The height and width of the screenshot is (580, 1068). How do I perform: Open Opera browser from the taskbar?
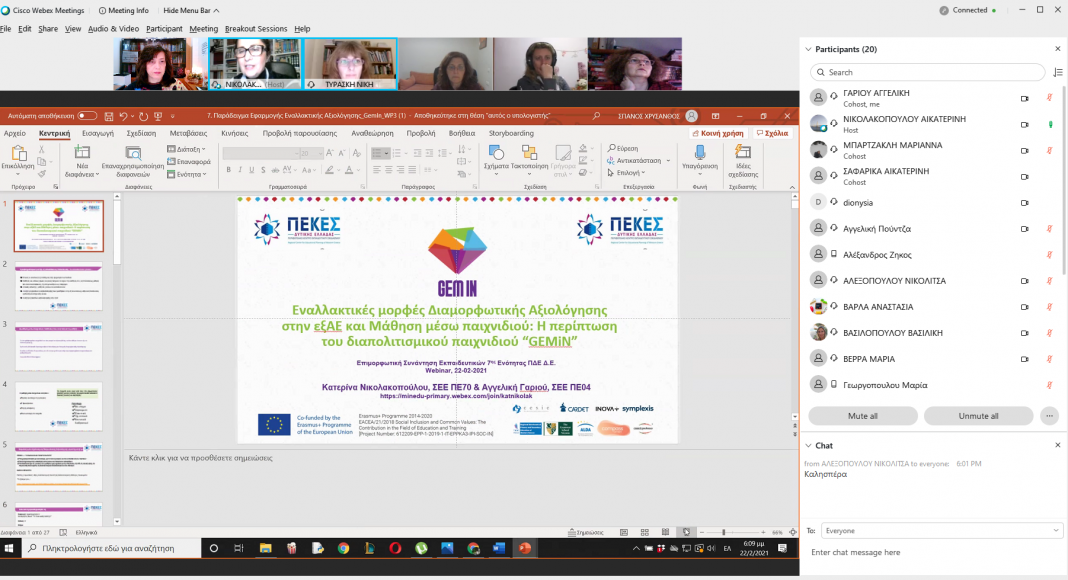click(x=395, y=548)
